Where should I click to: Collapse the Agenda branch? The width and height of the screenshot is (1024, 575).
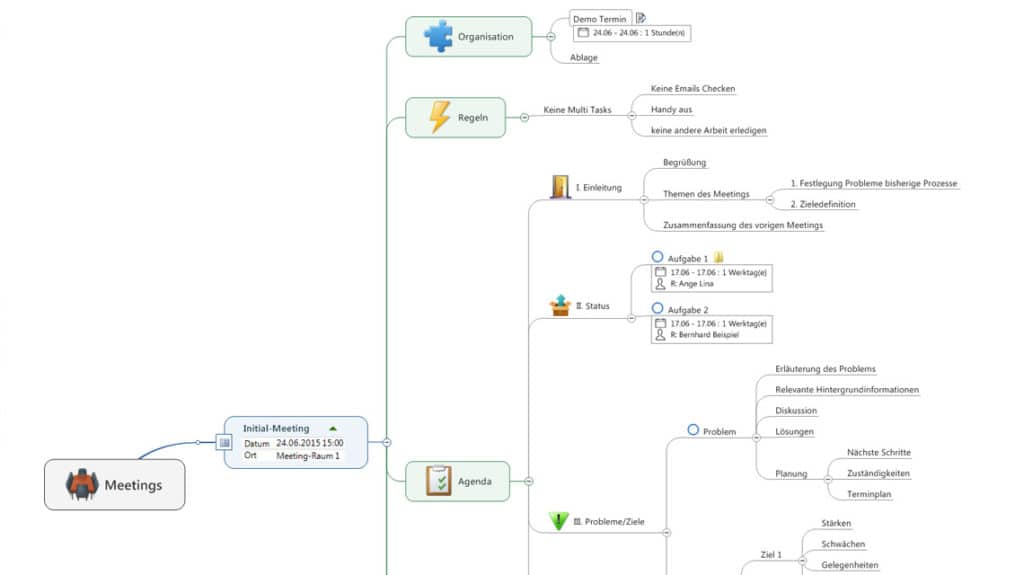528,481
